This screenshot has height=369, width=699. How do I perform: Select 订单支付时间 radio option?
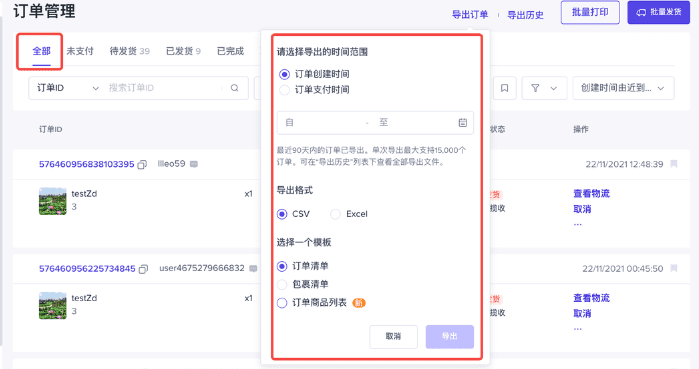(284, 90)
